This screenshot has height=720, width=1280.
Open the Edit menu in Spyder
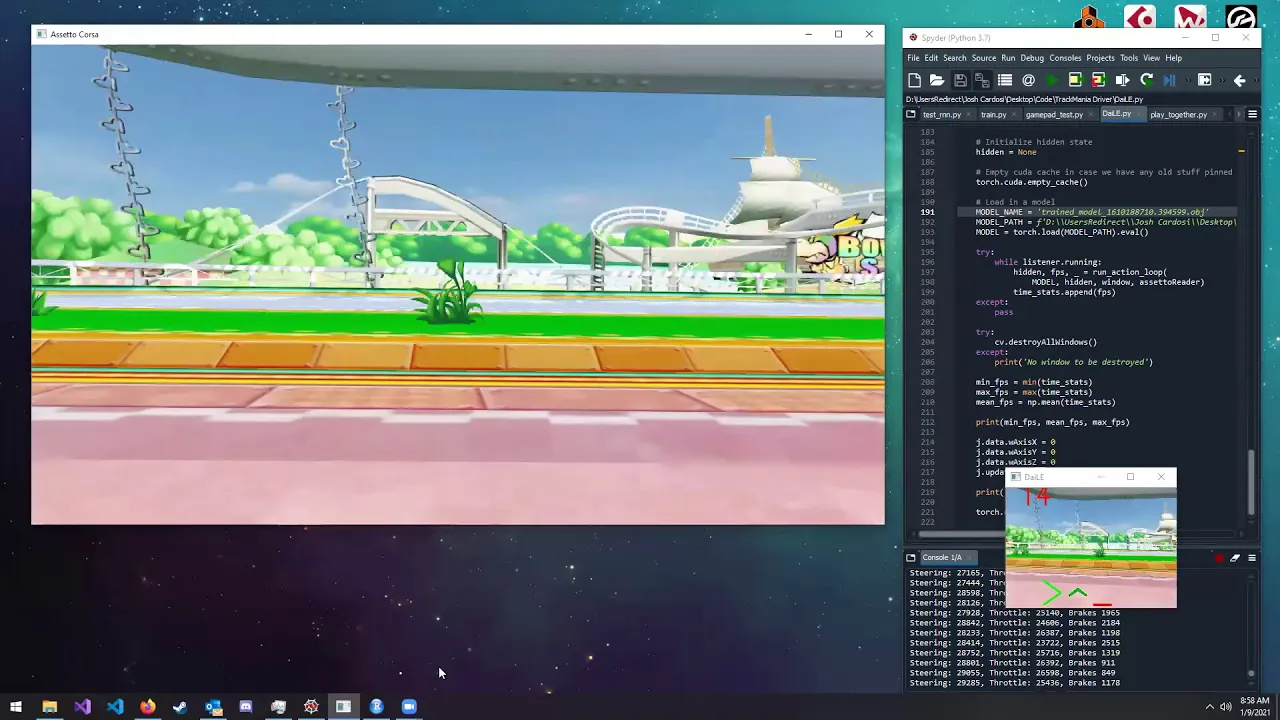click(x=931, y=58)
